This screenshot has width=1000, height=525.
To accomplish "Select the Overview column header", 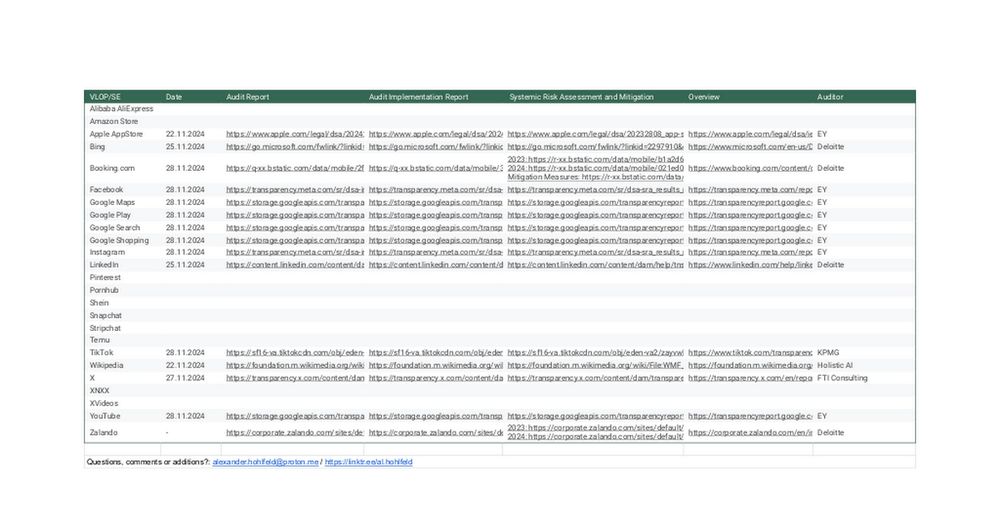I will click(703, 97).
